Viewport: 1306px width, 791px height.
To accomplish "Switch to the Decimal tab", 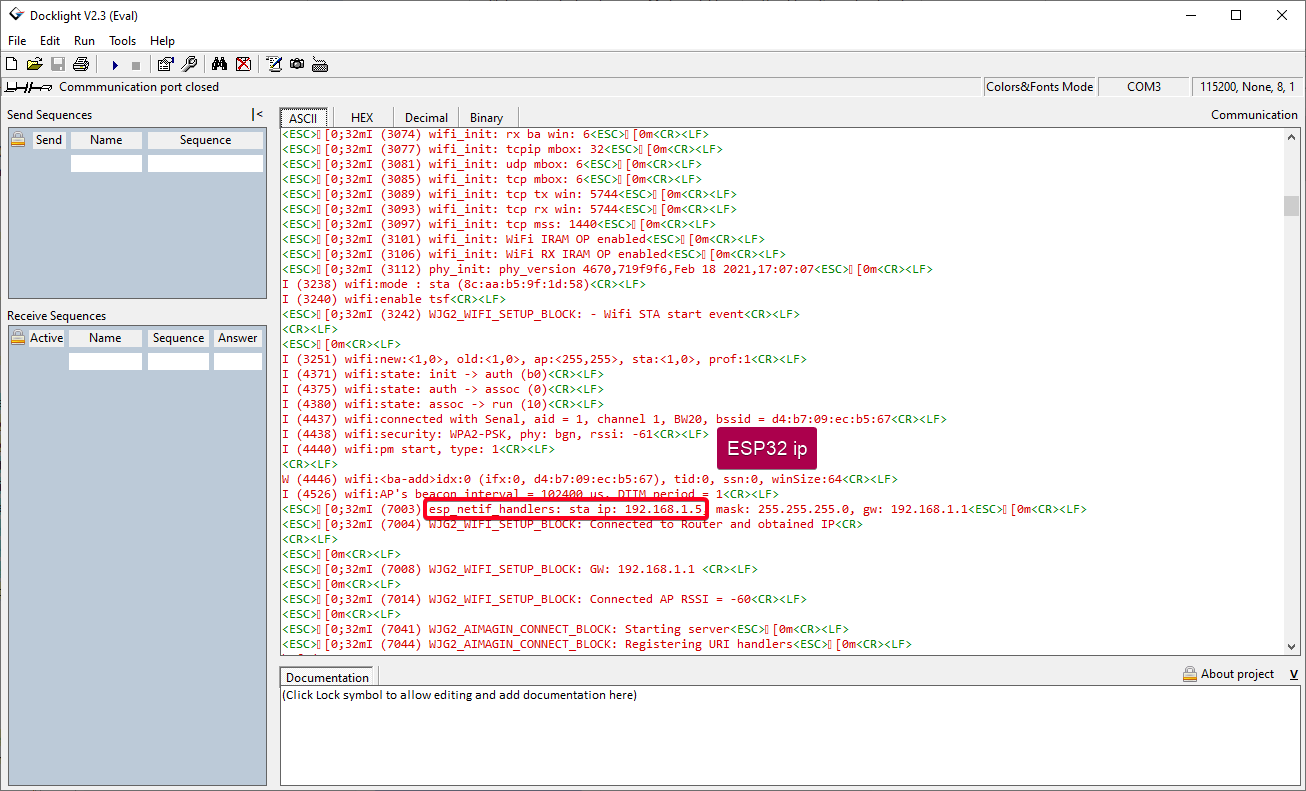I will point(426,118).
